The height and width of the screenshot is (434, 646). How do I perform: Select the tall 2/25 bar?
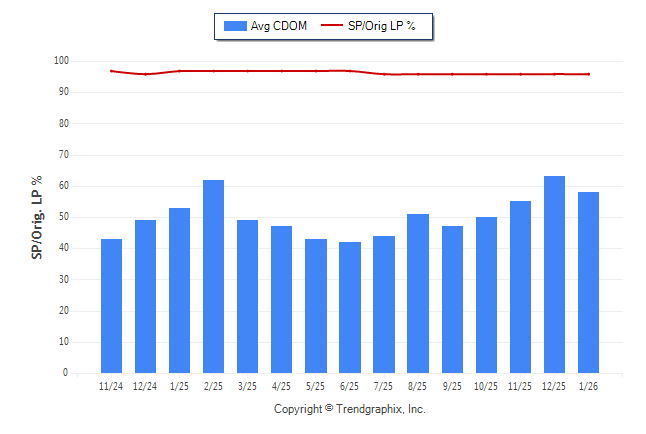(214, 276)
